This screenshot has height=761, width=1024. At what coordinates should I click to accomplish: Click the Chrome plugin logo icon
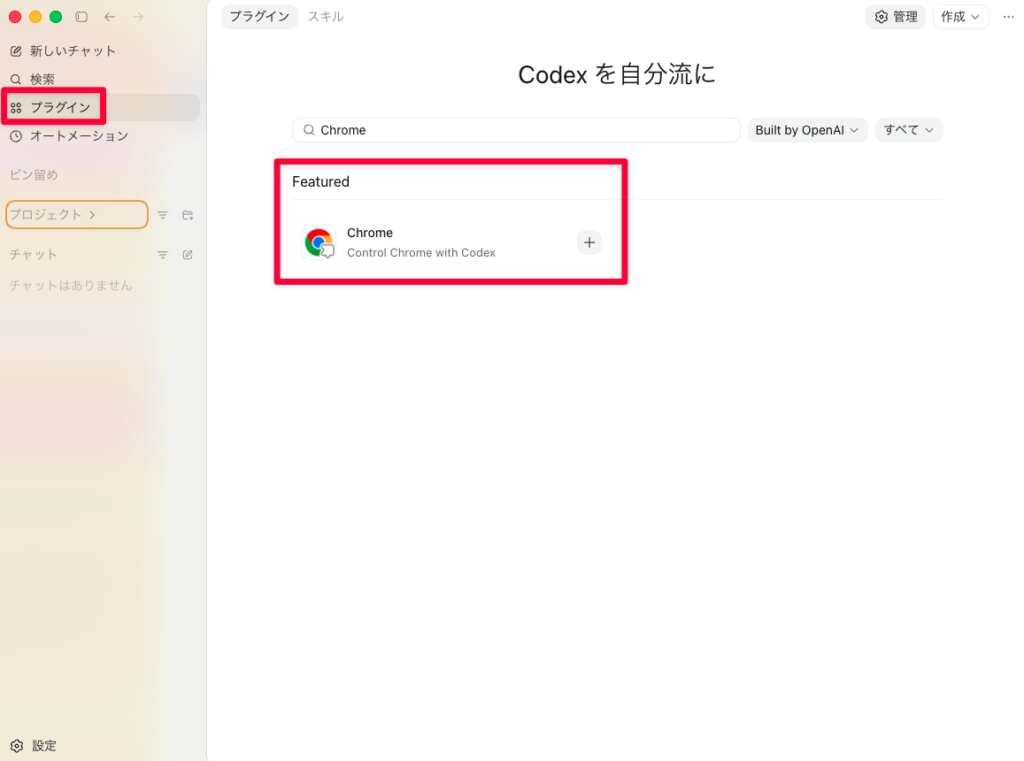click(x=319, y=242)
